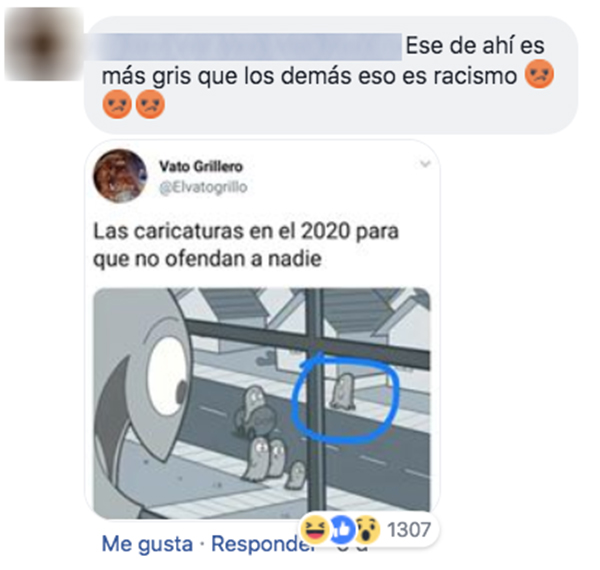Click the ghost circled in blue
This screenshot has height=570, width=600.
pos(343,392)
